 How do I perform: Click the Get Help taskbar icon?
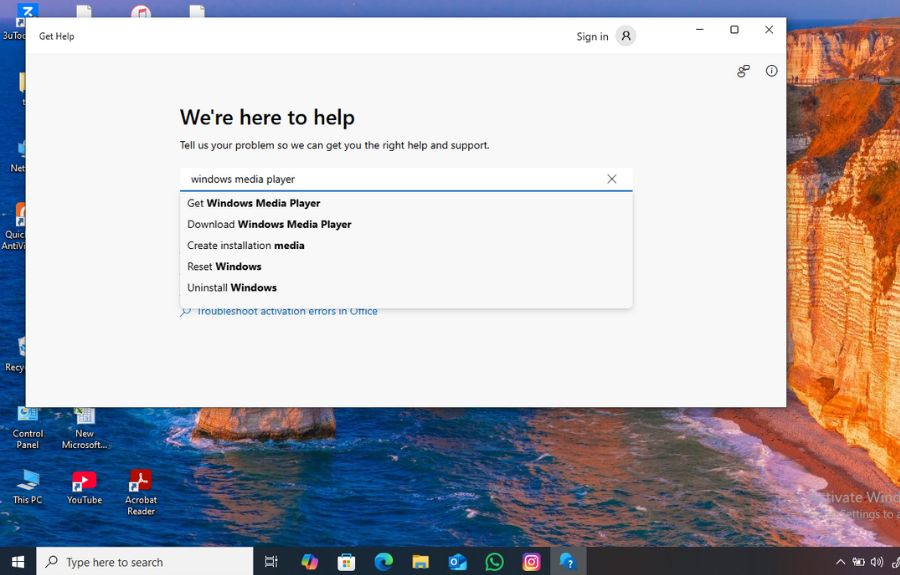[568, 562]
